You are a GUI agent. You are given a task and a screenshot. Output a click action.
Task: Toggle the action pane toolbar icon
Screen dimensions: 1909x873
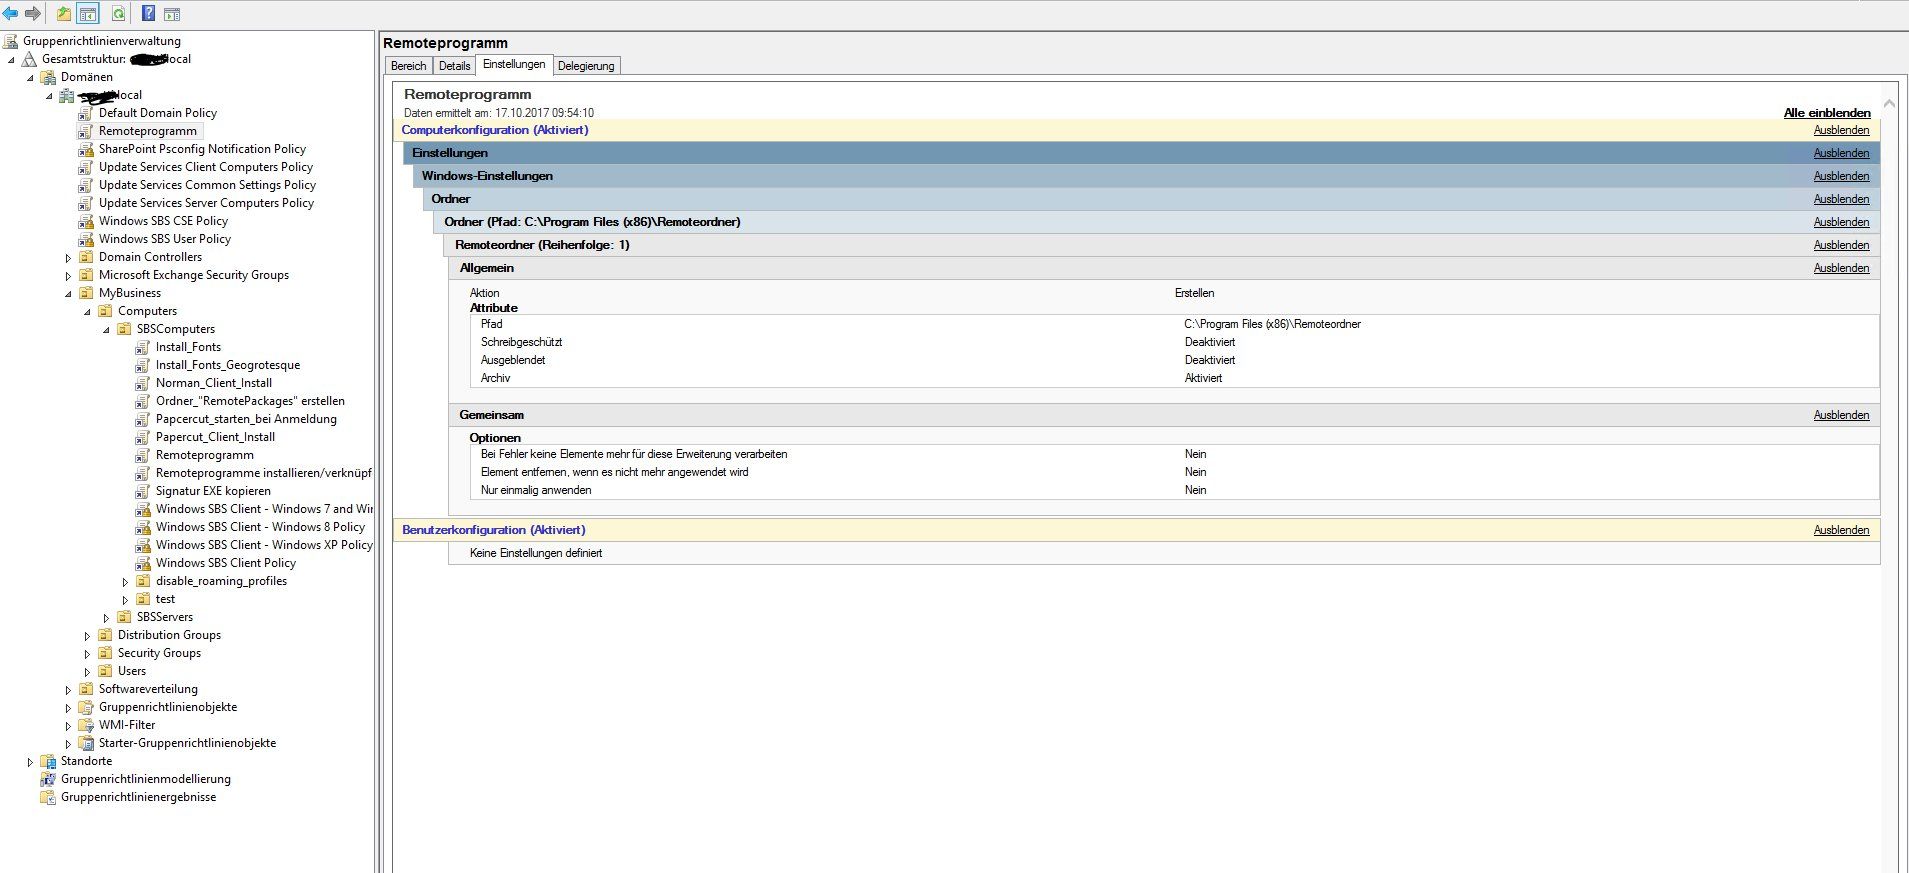point(172,14)
